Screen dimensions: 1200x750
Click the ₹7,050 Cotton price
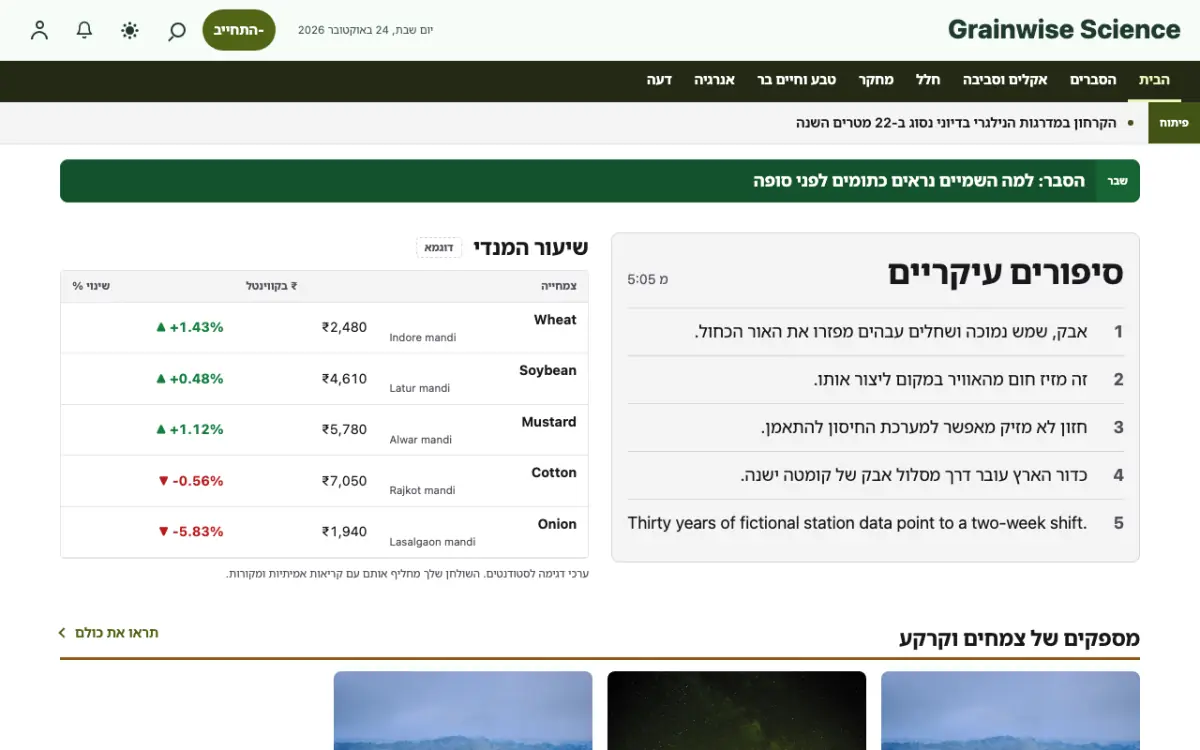(344, 481)
